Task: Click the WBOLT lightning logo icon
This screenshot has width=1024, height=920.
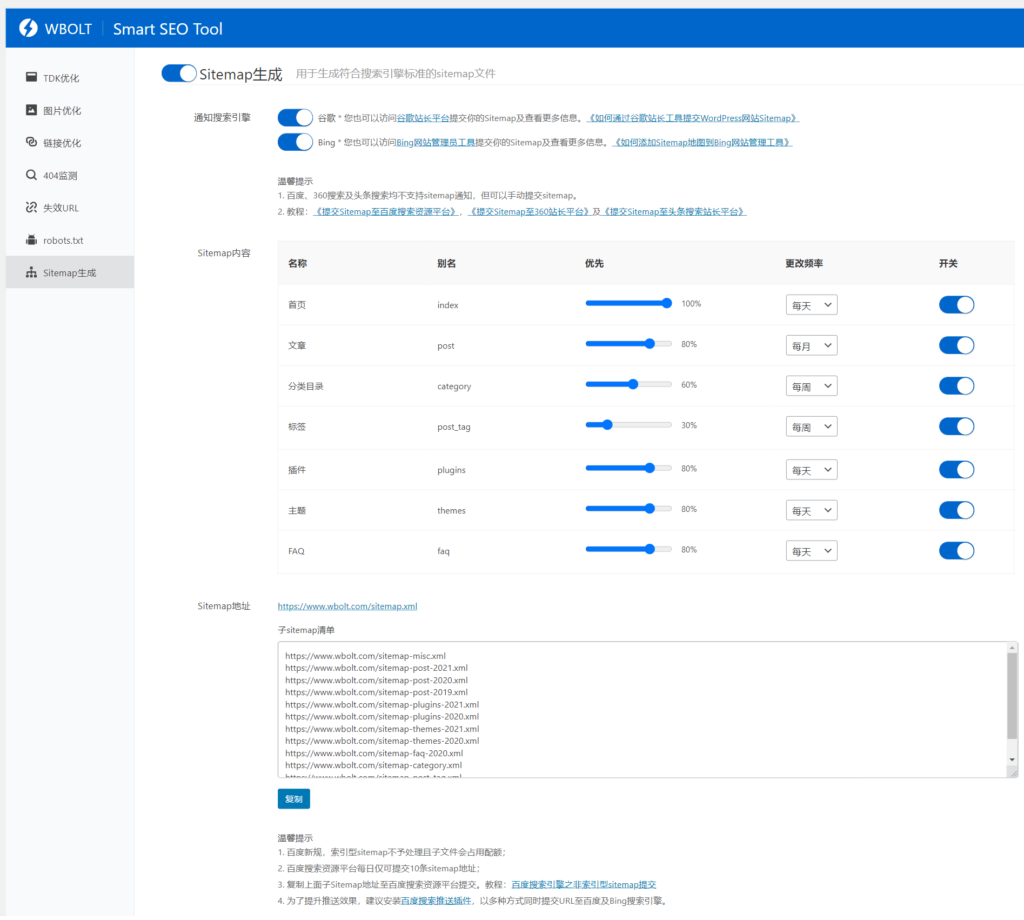Action: click(28, 28)
